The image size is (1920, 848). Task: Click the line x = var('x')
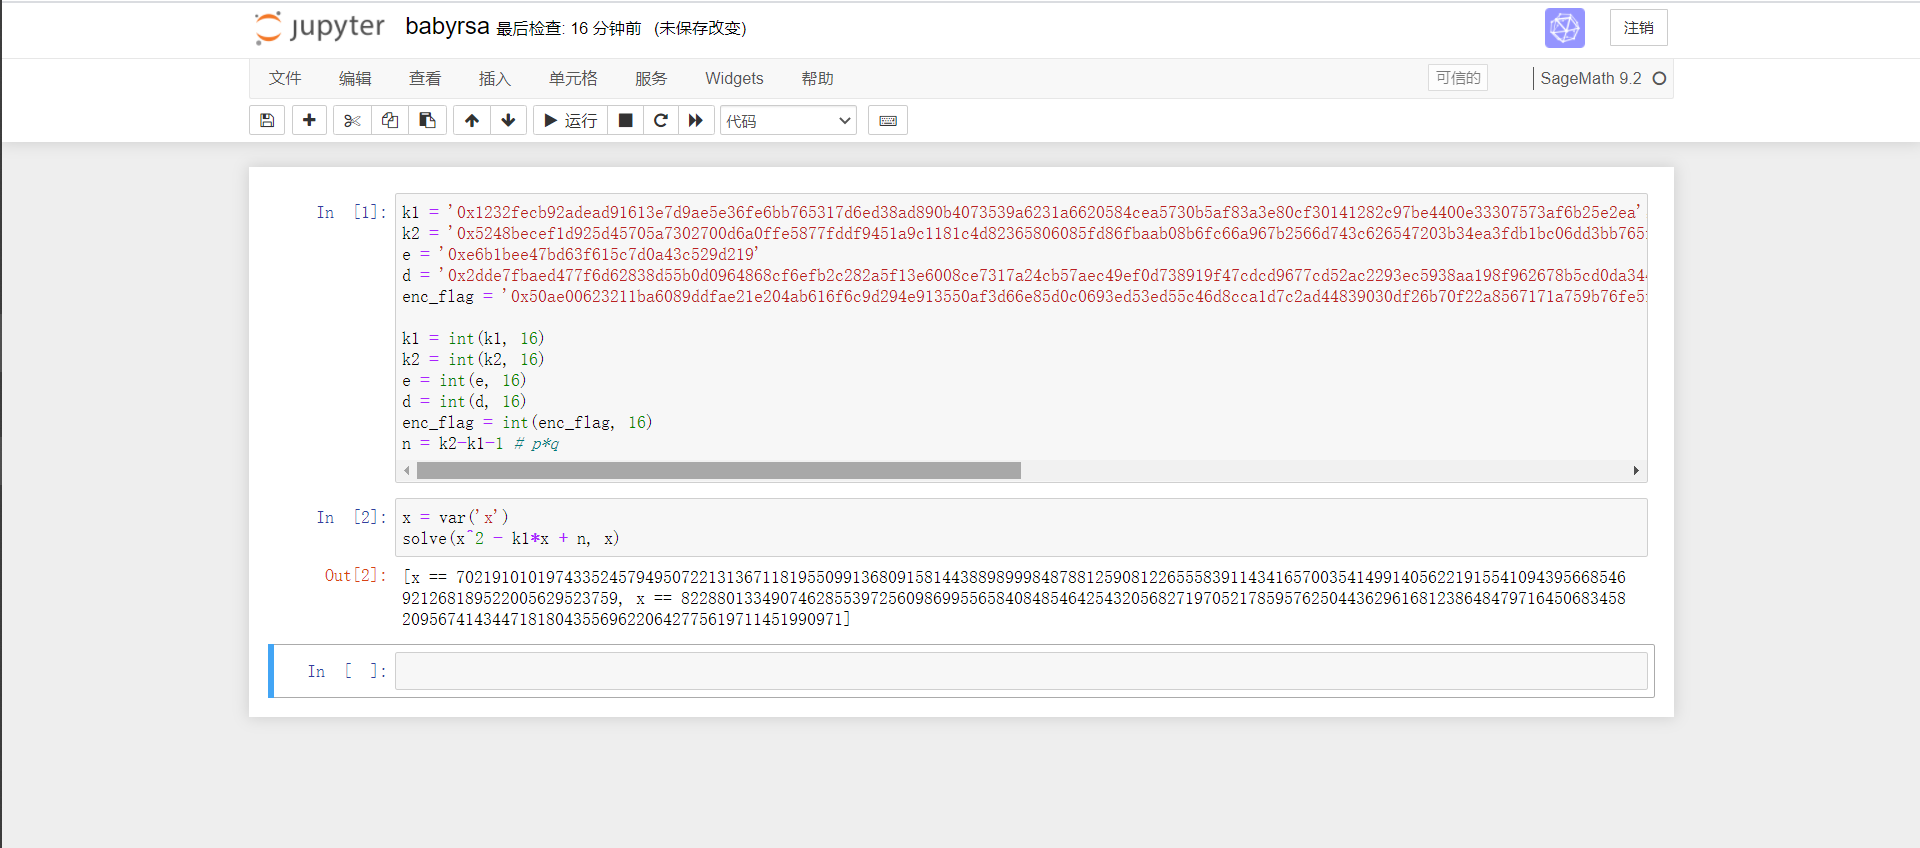point(455,518)
